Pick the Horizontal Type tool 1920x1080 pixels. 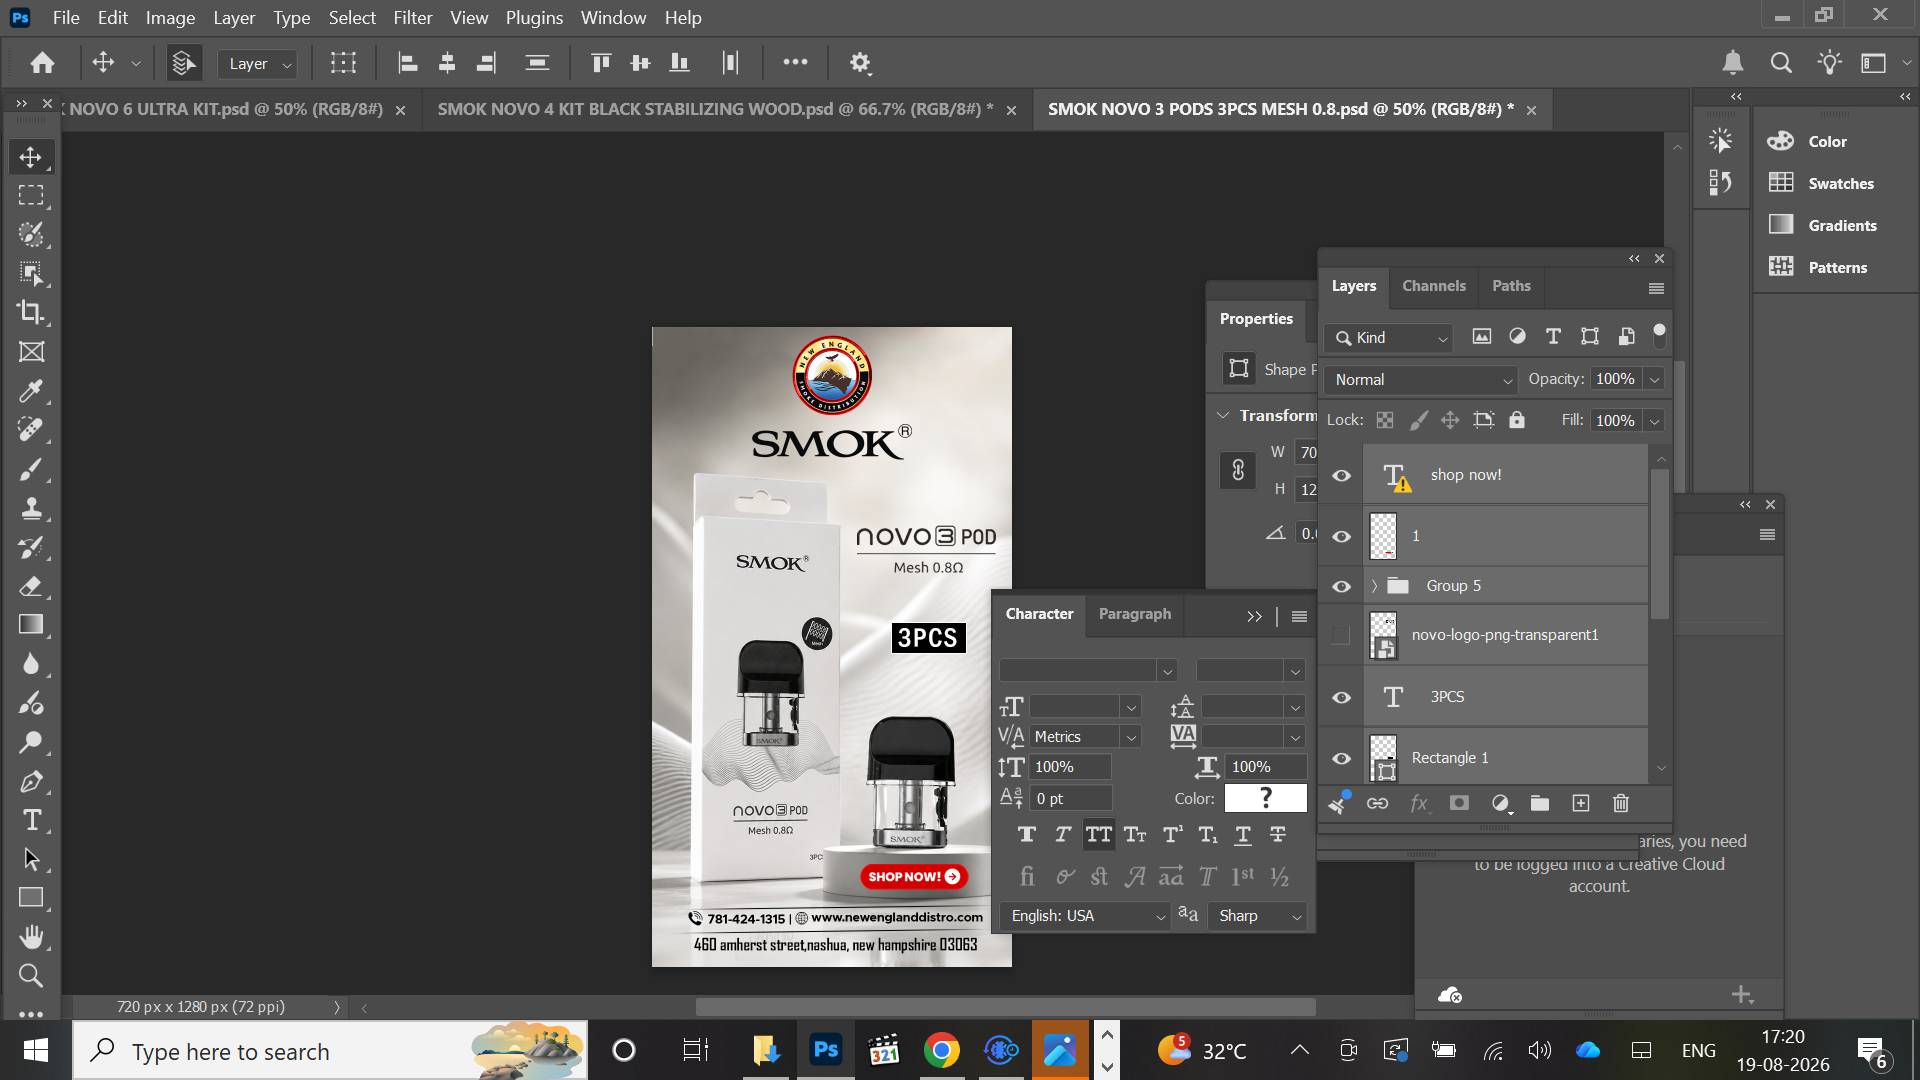coord(31,821)
